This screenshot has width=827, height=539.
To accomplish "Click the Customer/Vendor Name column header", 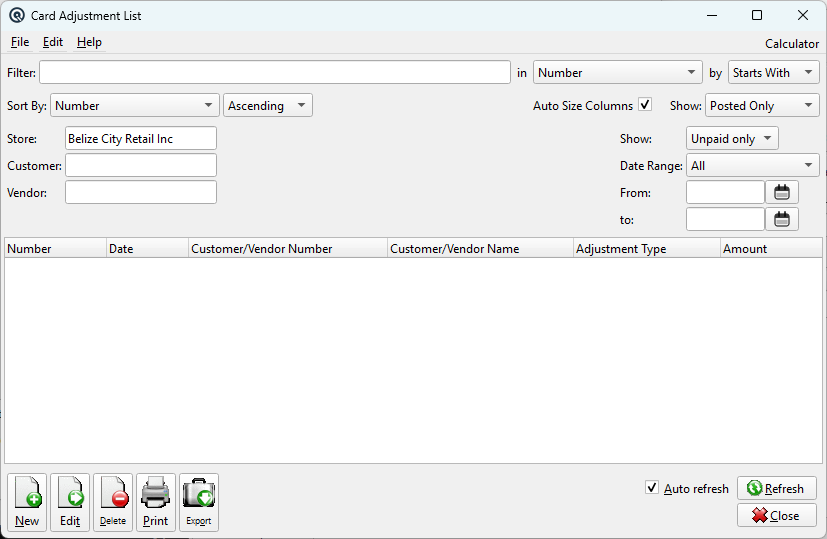I will tap(480, 248).
